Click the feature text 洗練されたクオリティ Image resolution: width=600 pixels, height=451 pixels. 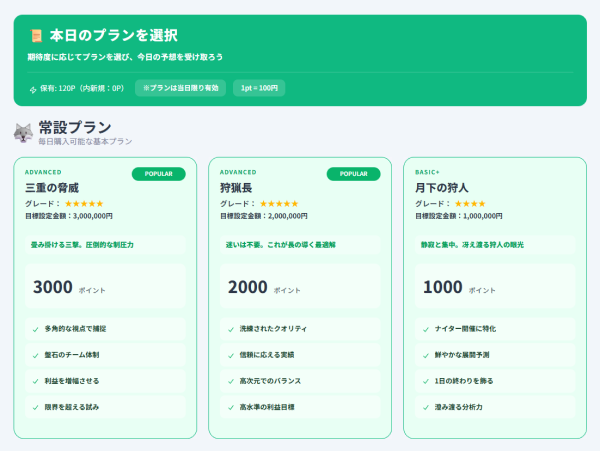coord(273,329)
